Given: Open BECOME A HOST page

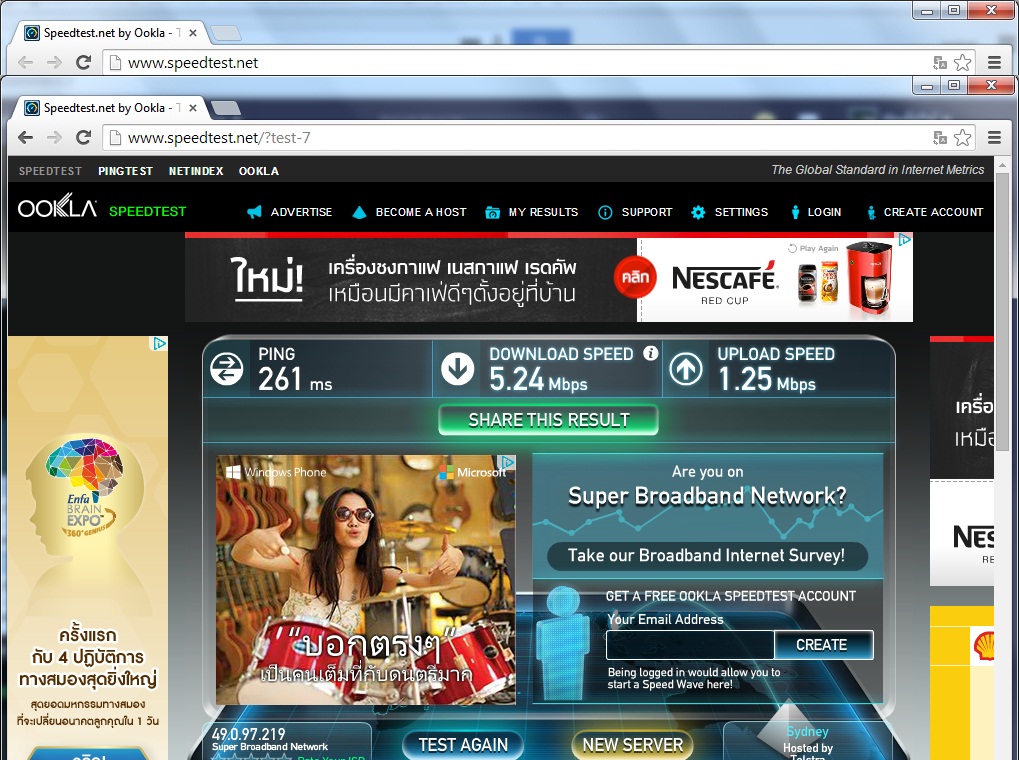Looking at the screenshot, I should (420, 212).
